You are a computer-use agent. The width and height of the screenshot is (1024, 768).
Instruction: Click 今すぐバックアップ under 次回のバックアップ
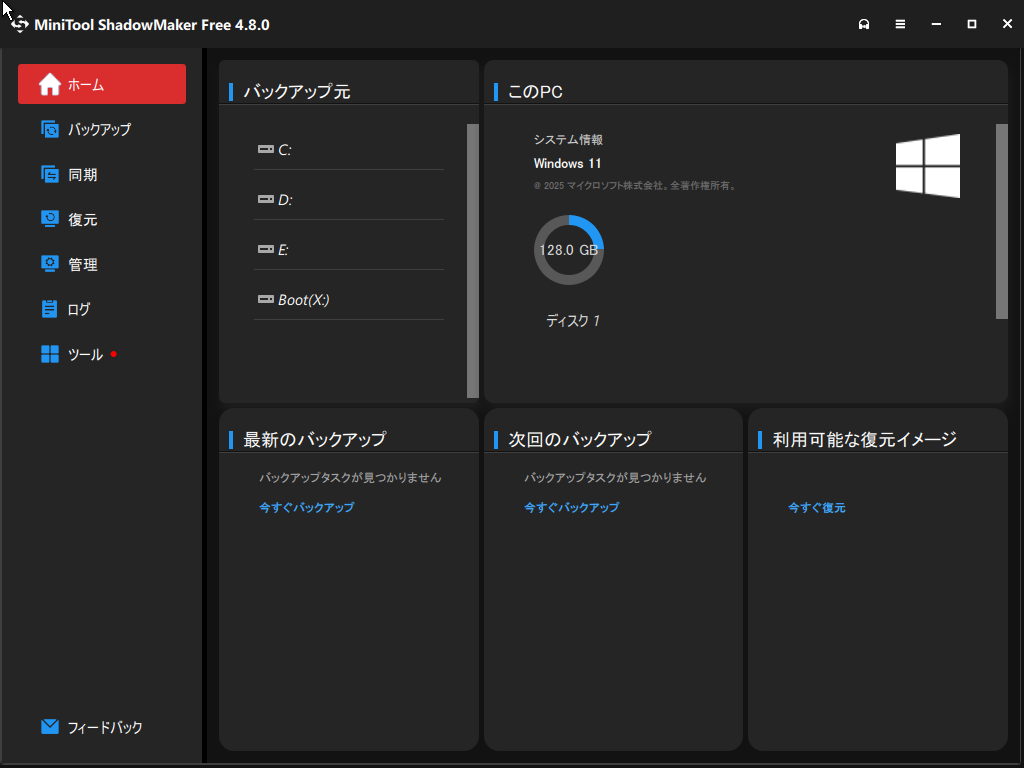571,507
